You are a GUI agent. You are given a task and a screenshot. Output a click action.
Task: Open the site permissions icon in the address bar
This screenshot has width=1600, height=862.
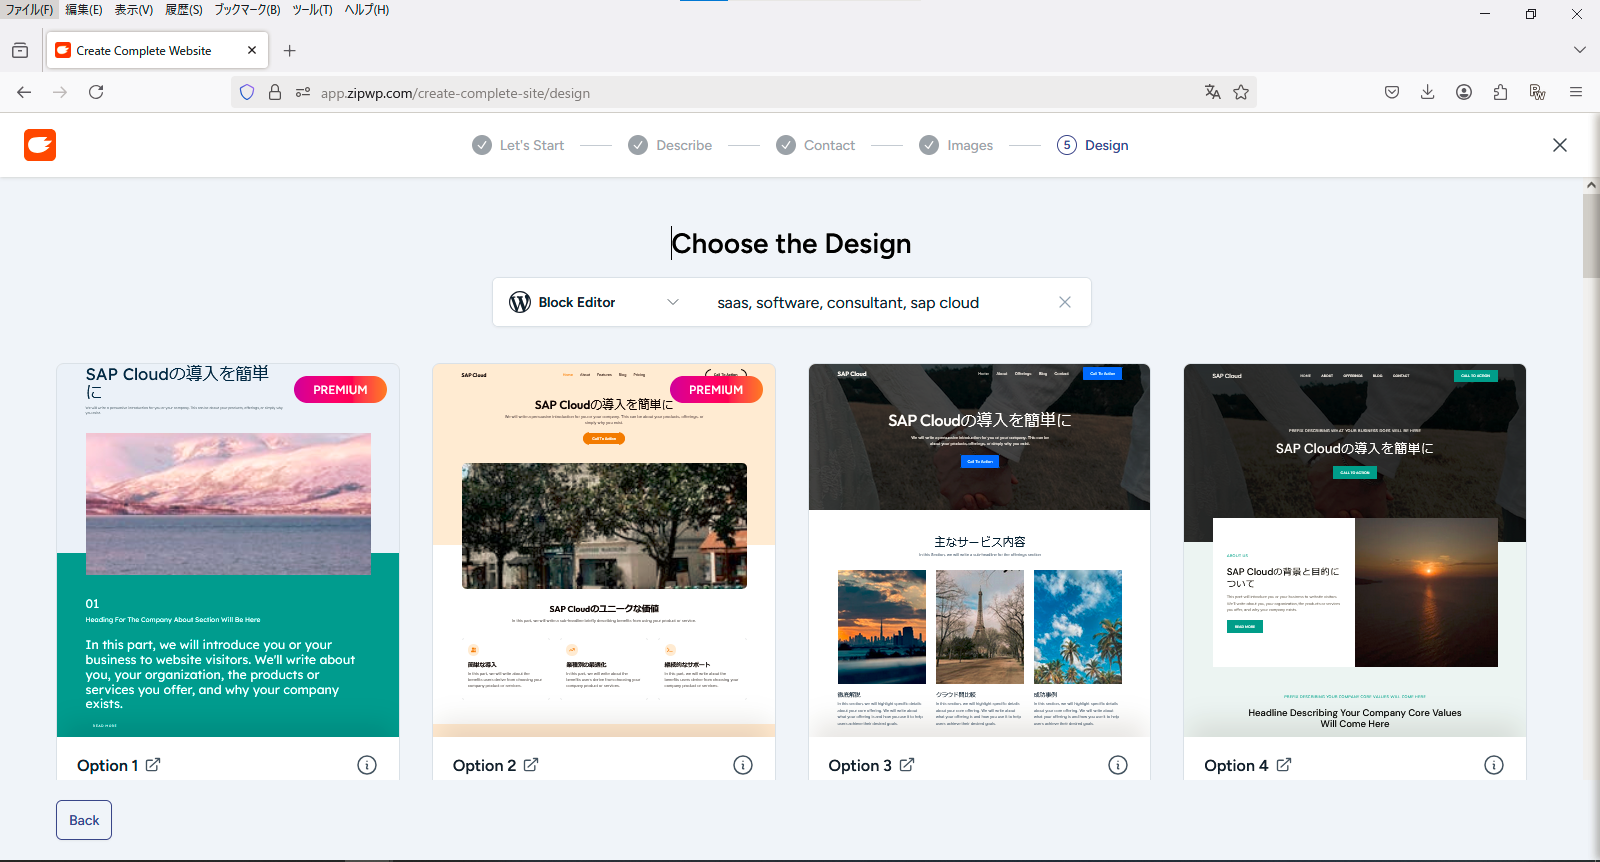(x=303, y=92)
